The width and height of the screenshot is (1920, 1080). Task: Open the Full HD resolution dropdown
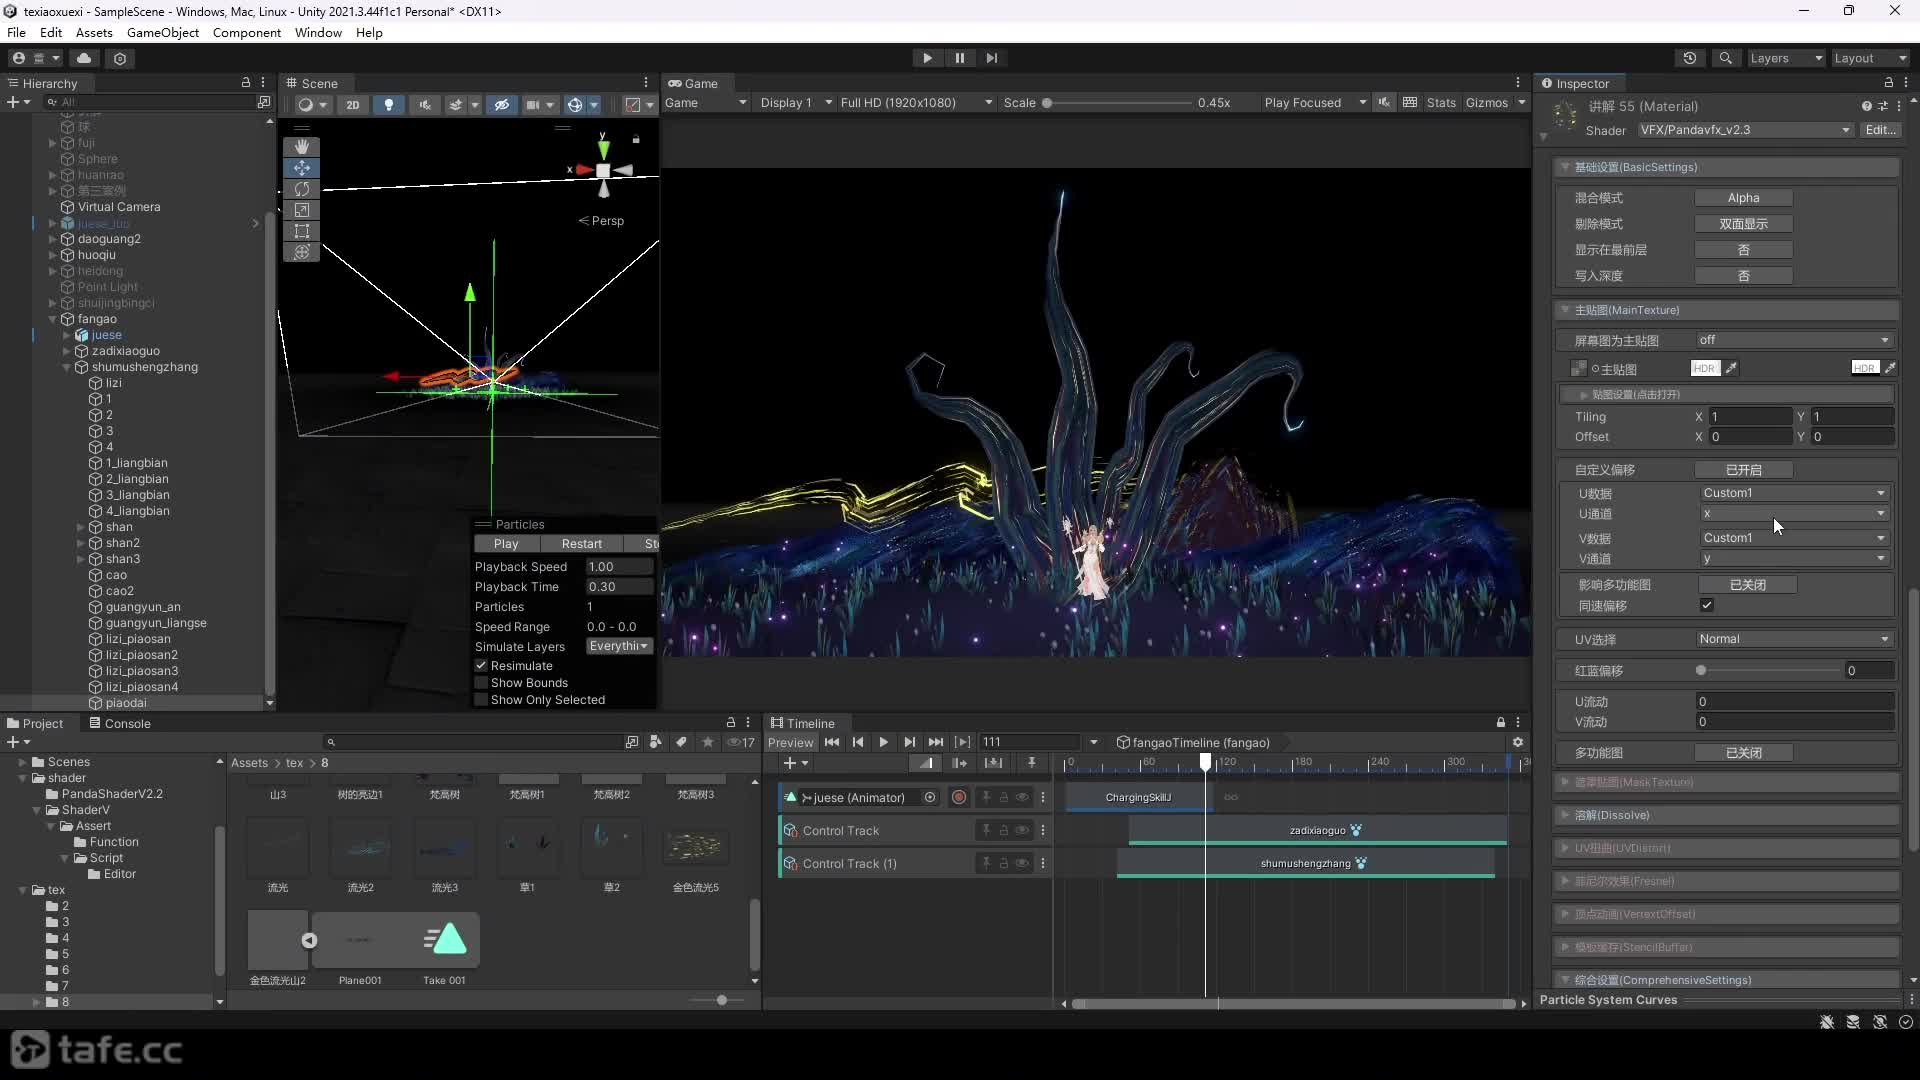pyautogui.click(x=916, y=103)
